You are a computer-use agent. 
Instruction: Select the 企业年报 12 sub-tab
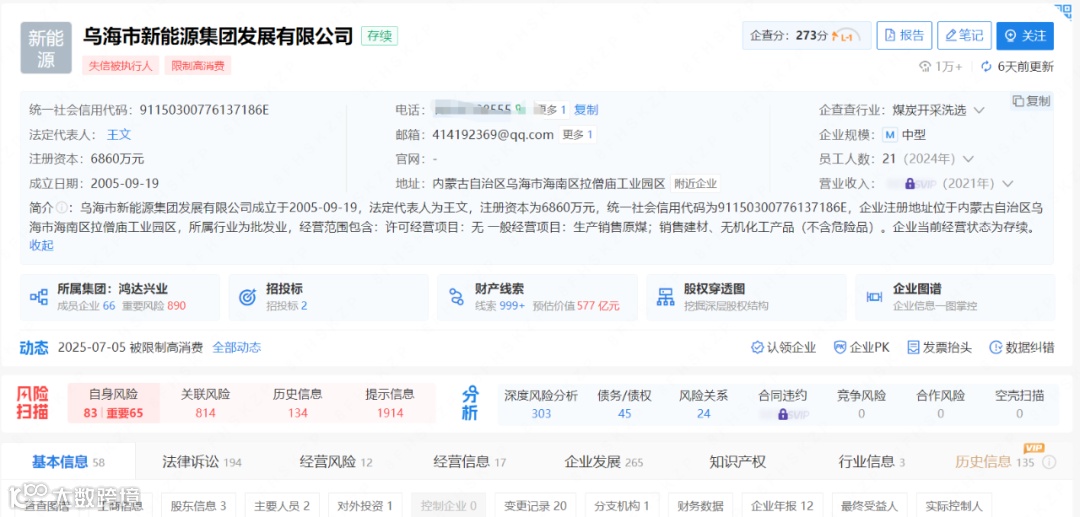click(x=782, y=506)
